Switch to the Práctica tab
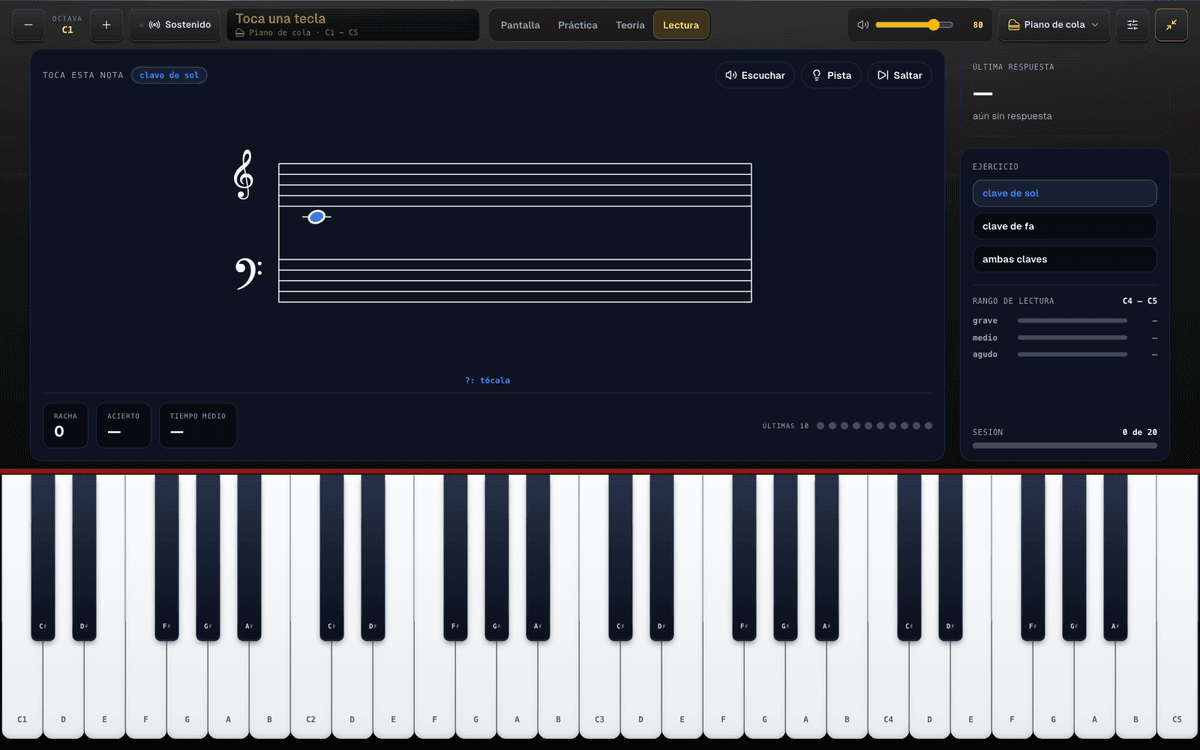The width and height of the screenshot is (1200, 750). click(578, 25)
